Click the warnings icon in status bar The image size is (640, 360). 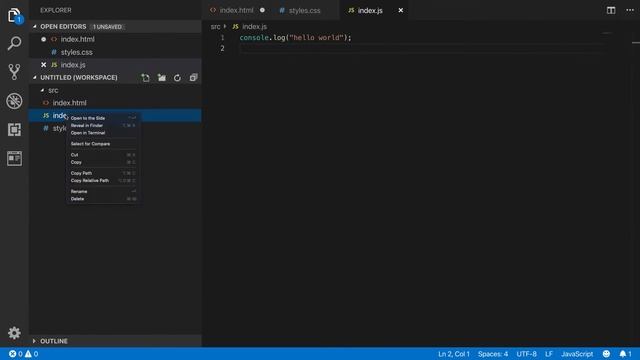pyautogui.click(x=28, y=354)
